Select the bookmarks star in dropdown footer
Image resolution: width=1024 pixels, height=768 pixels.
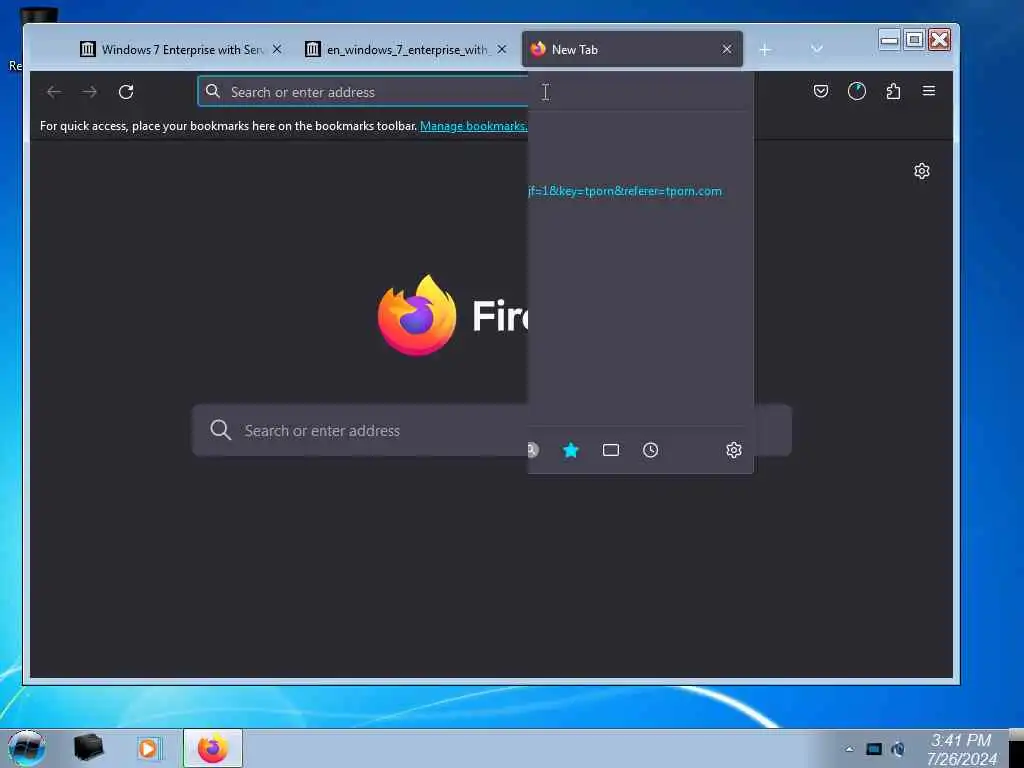point(571,450)
